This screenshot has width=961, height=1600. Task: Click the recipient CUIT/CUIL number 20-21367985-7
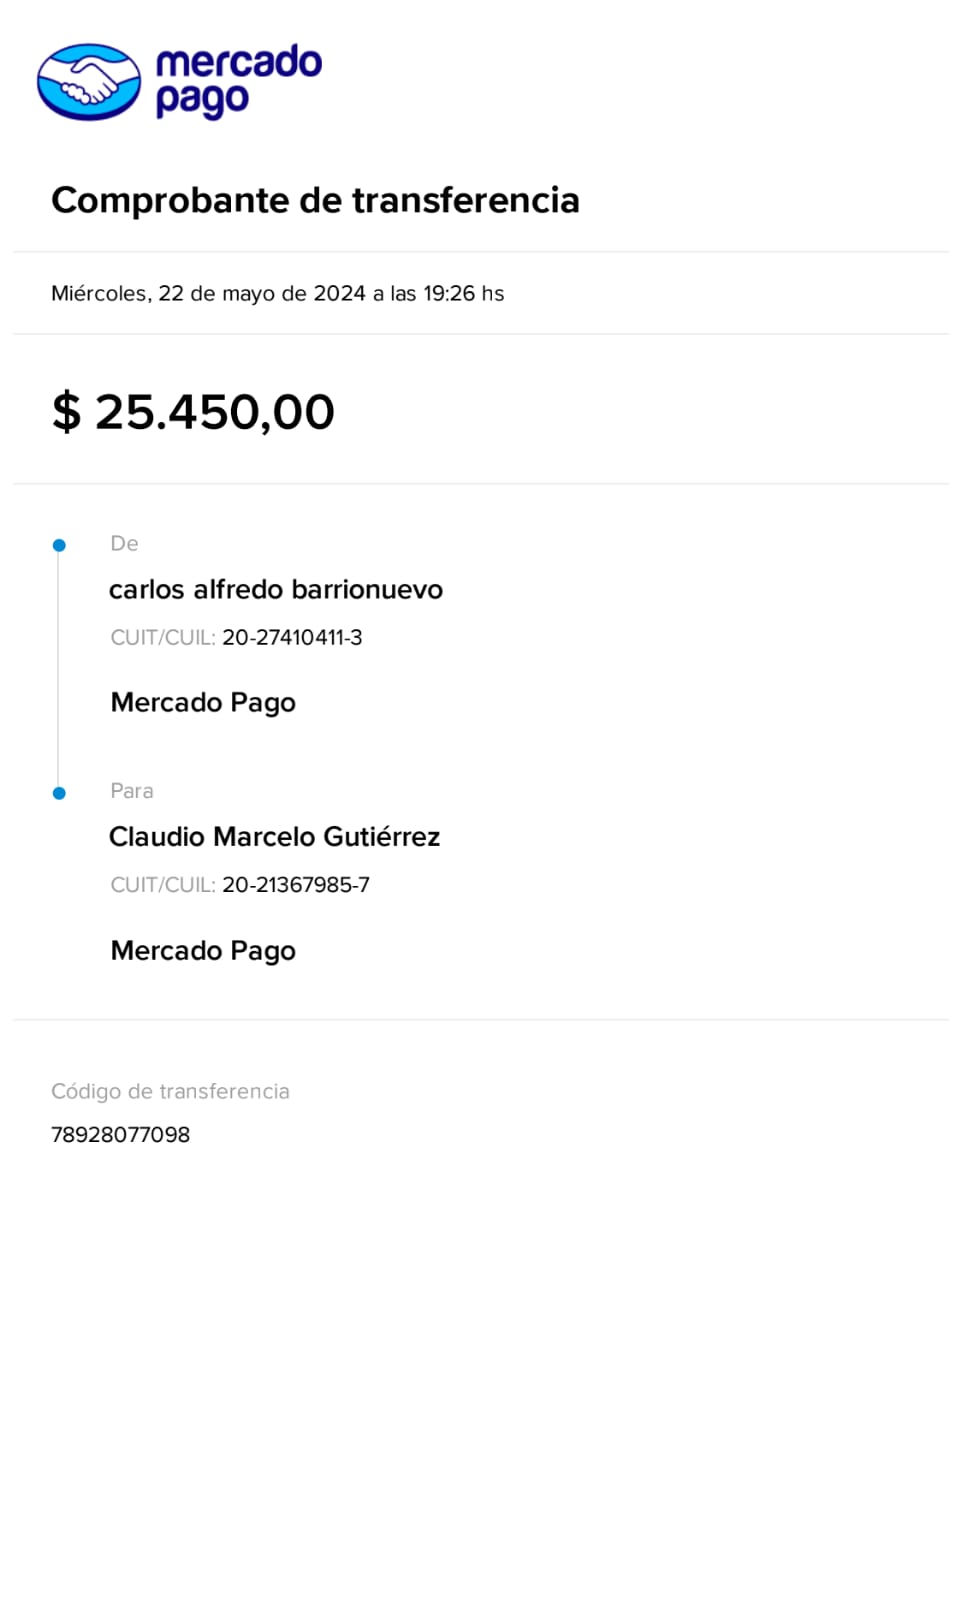pyautogui.click(x=295, y=885)
